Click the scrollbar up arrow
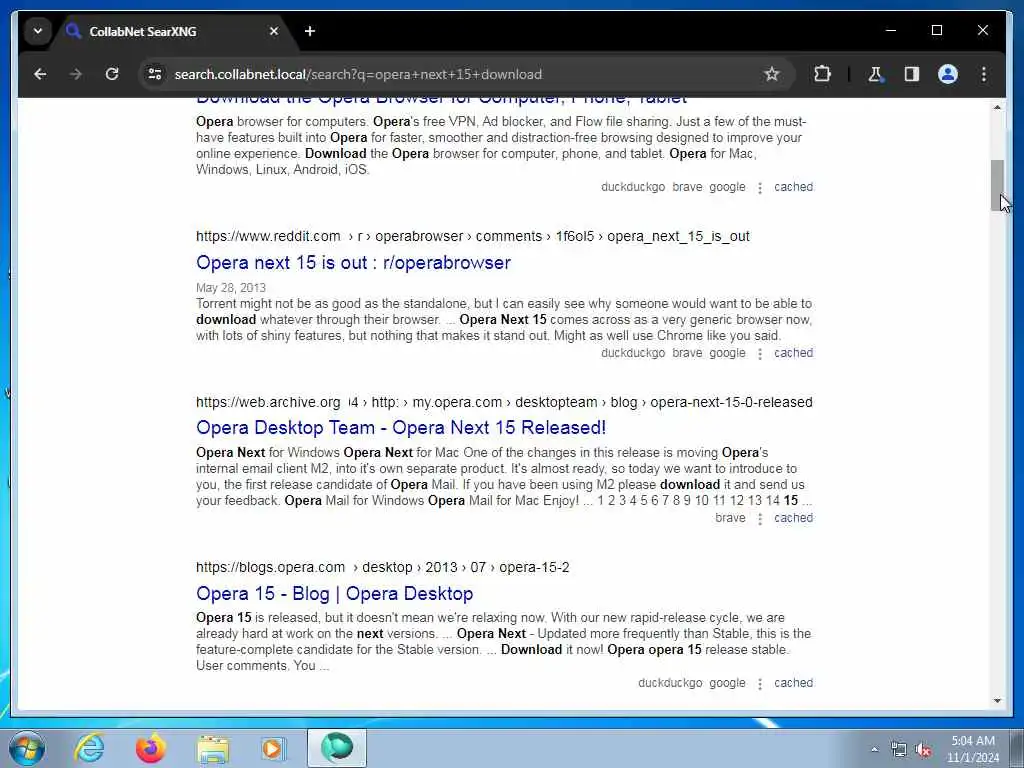 tap(997, 107)
